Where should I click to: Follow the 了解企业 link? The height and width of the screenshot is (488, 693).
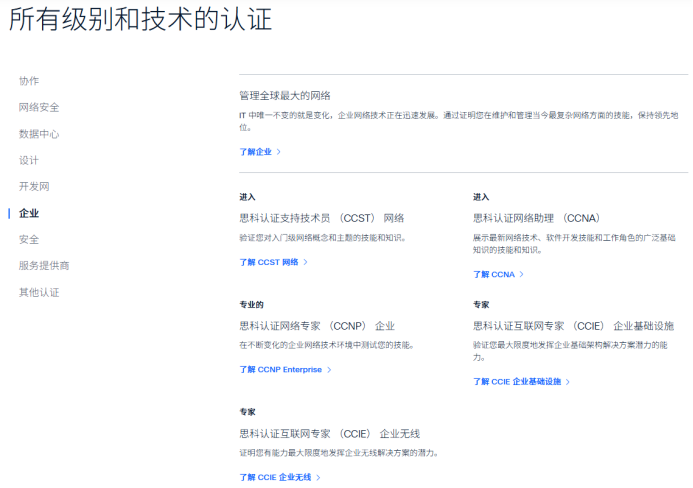255,152
